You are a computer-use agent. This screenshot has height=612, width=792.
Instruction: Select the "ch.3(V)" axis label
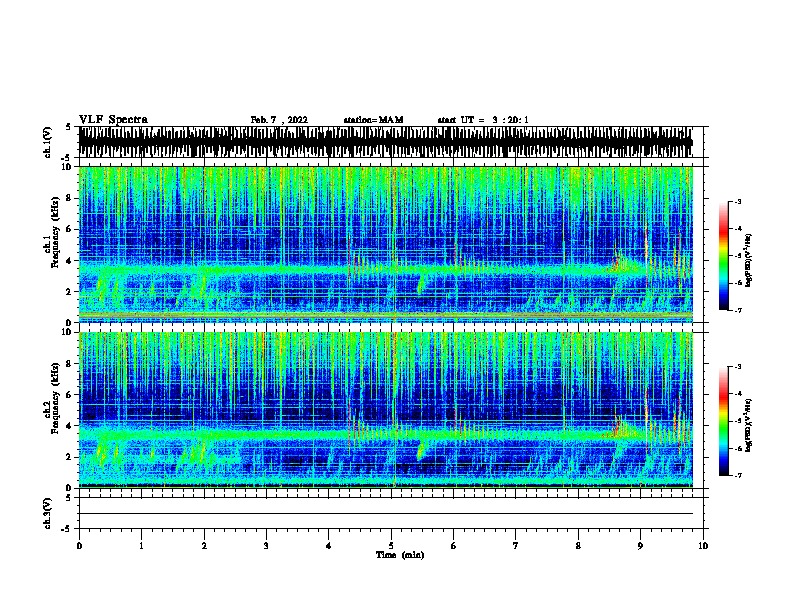point(48,513)
